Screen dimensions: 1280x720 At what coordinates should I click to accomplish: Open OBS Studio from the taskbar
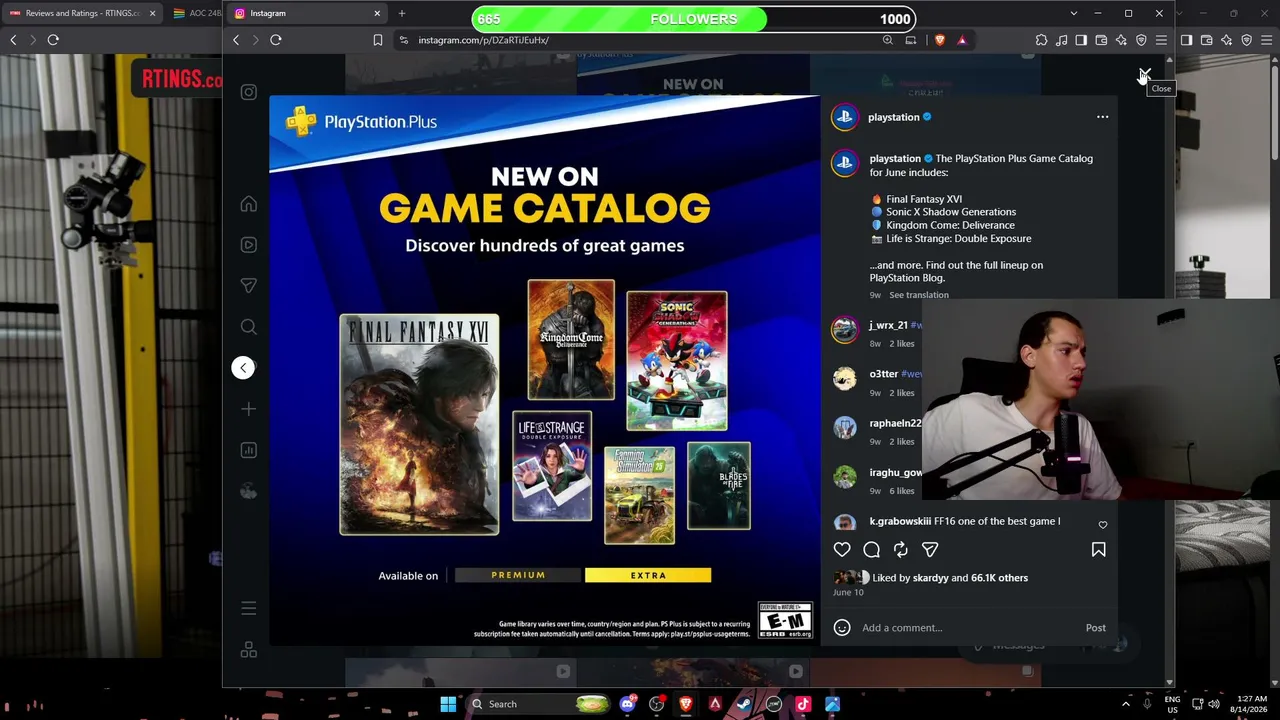[657, 704]
